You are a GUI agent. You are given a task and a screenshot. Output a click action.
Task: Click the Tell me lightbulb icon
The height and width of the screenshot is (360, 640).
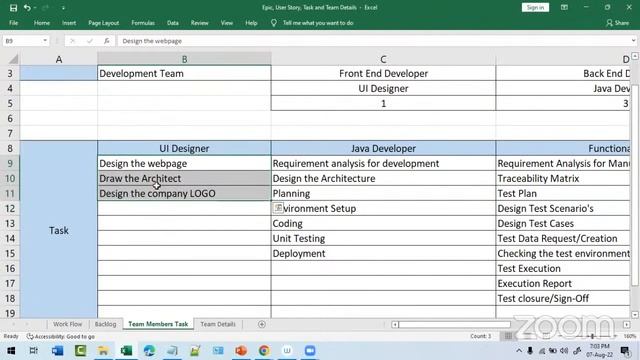click(x=274, y=23)
